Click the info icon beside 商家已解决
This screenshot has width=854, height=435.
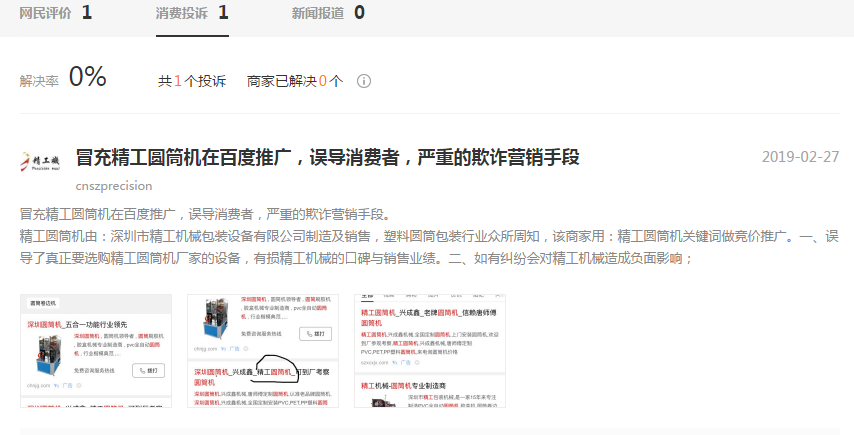[x=364, y=81]
